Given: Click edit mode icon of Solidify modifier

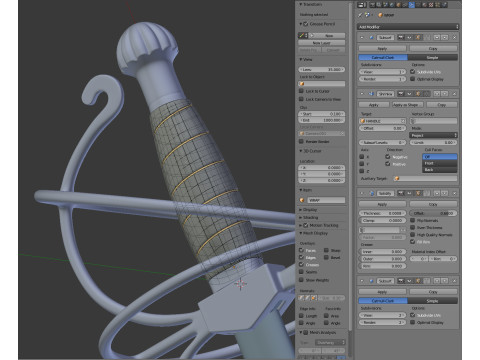Looking at the screenshot, I should (x=418, y=193).
